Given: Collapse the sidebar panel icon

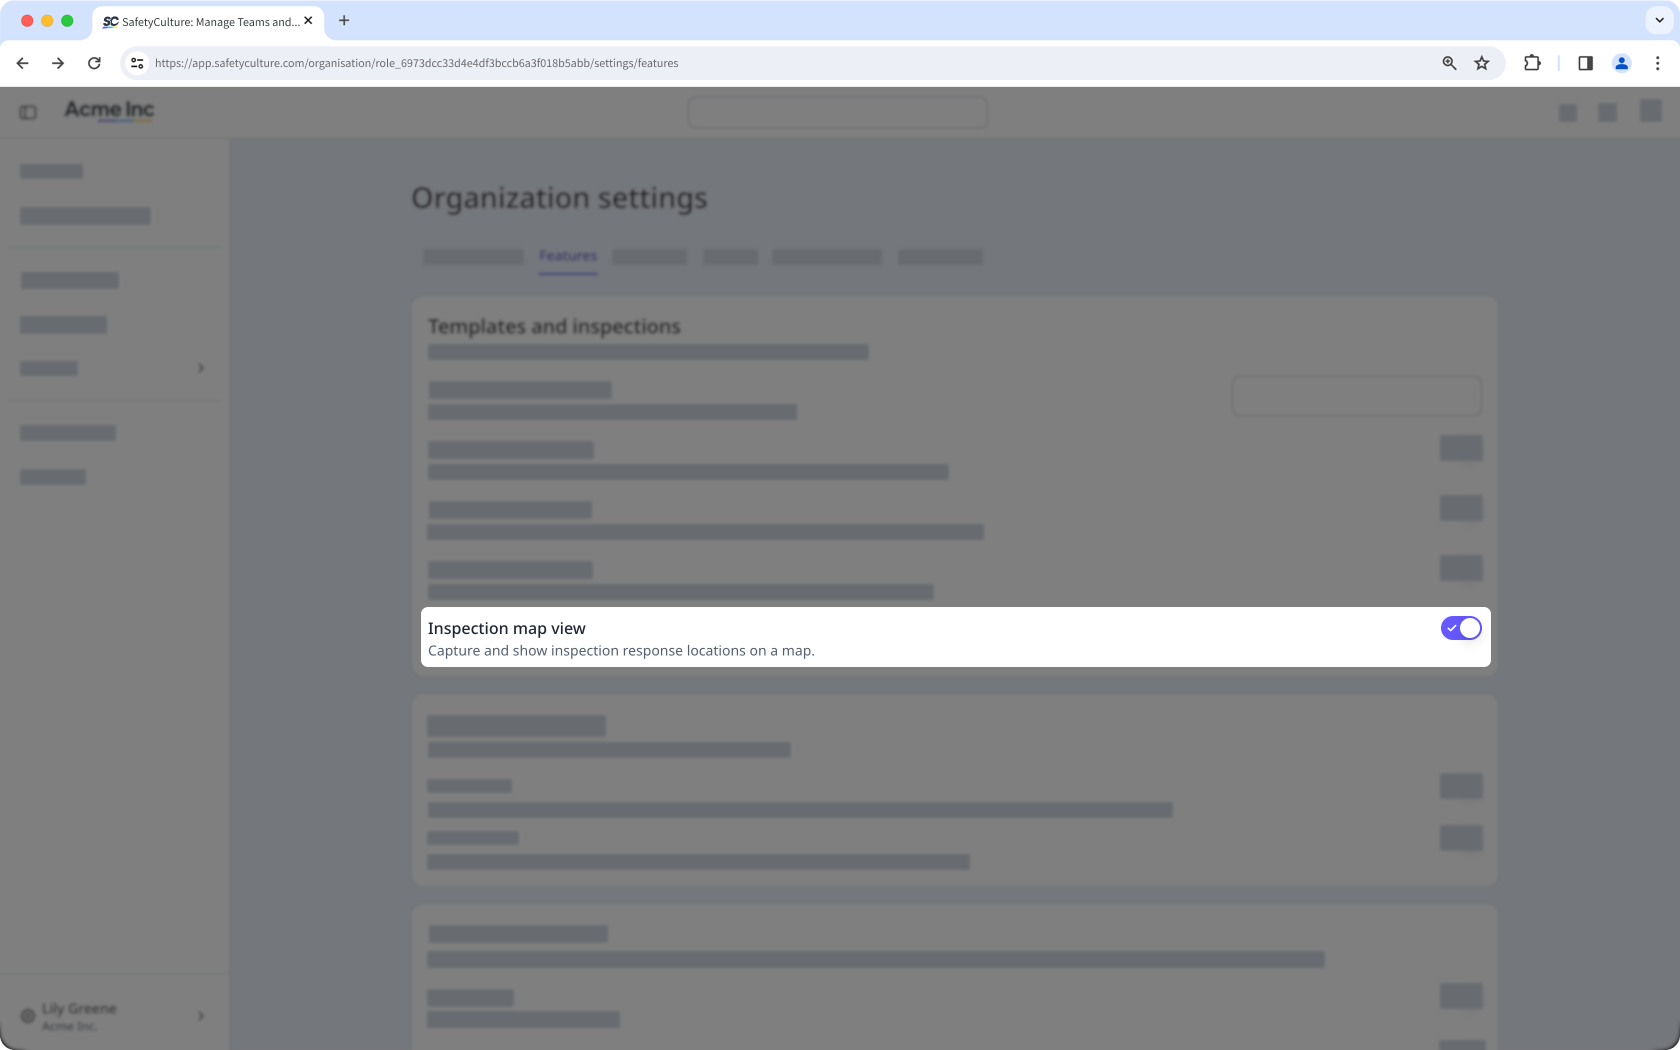Looking at the screenshot, I should tap(28, 113).
